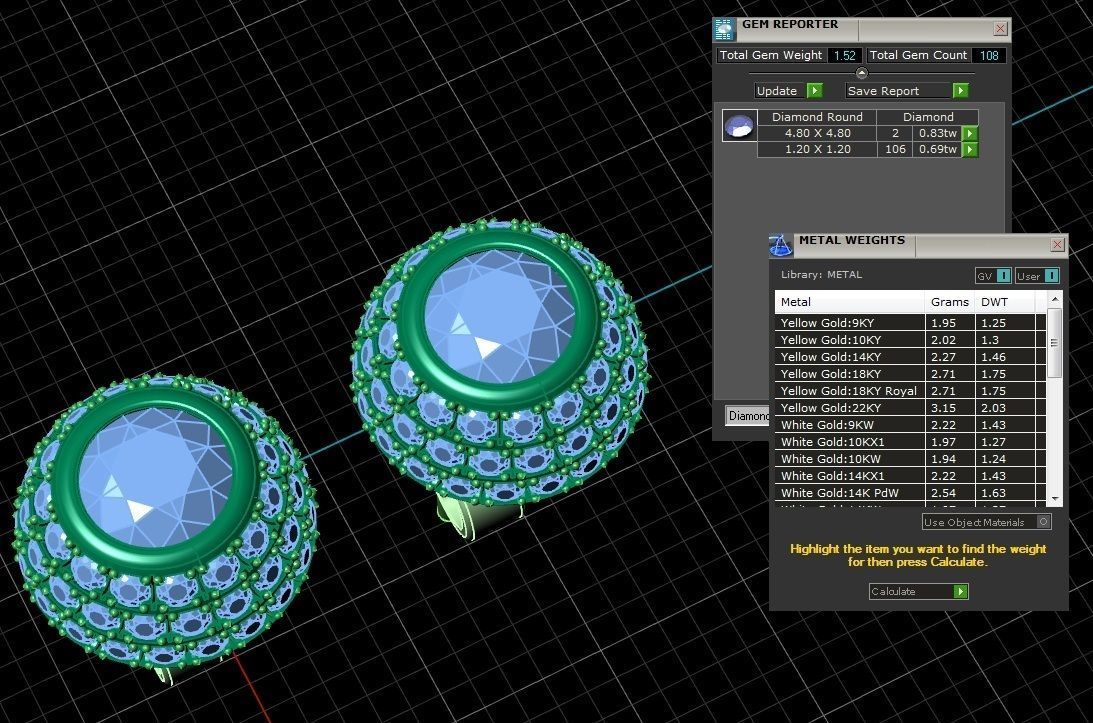Click the Grams column header
Image resolution: width=1093 pixels, height=723 pixels.
tap(949, 302)
